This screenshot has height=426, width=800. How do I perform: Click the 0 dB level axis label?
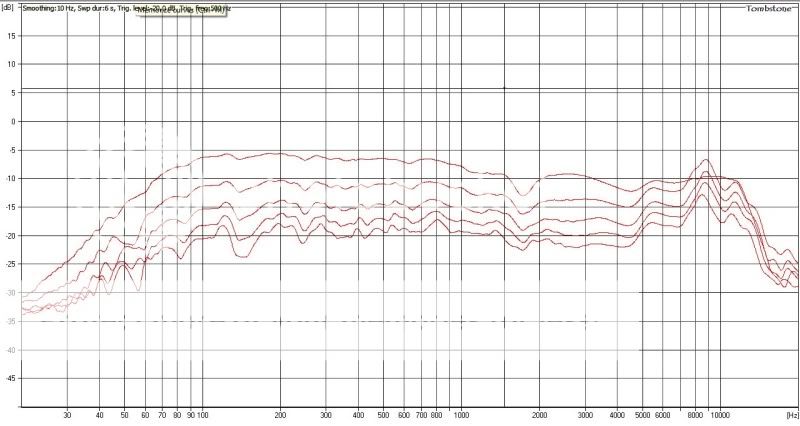(14, 121)
